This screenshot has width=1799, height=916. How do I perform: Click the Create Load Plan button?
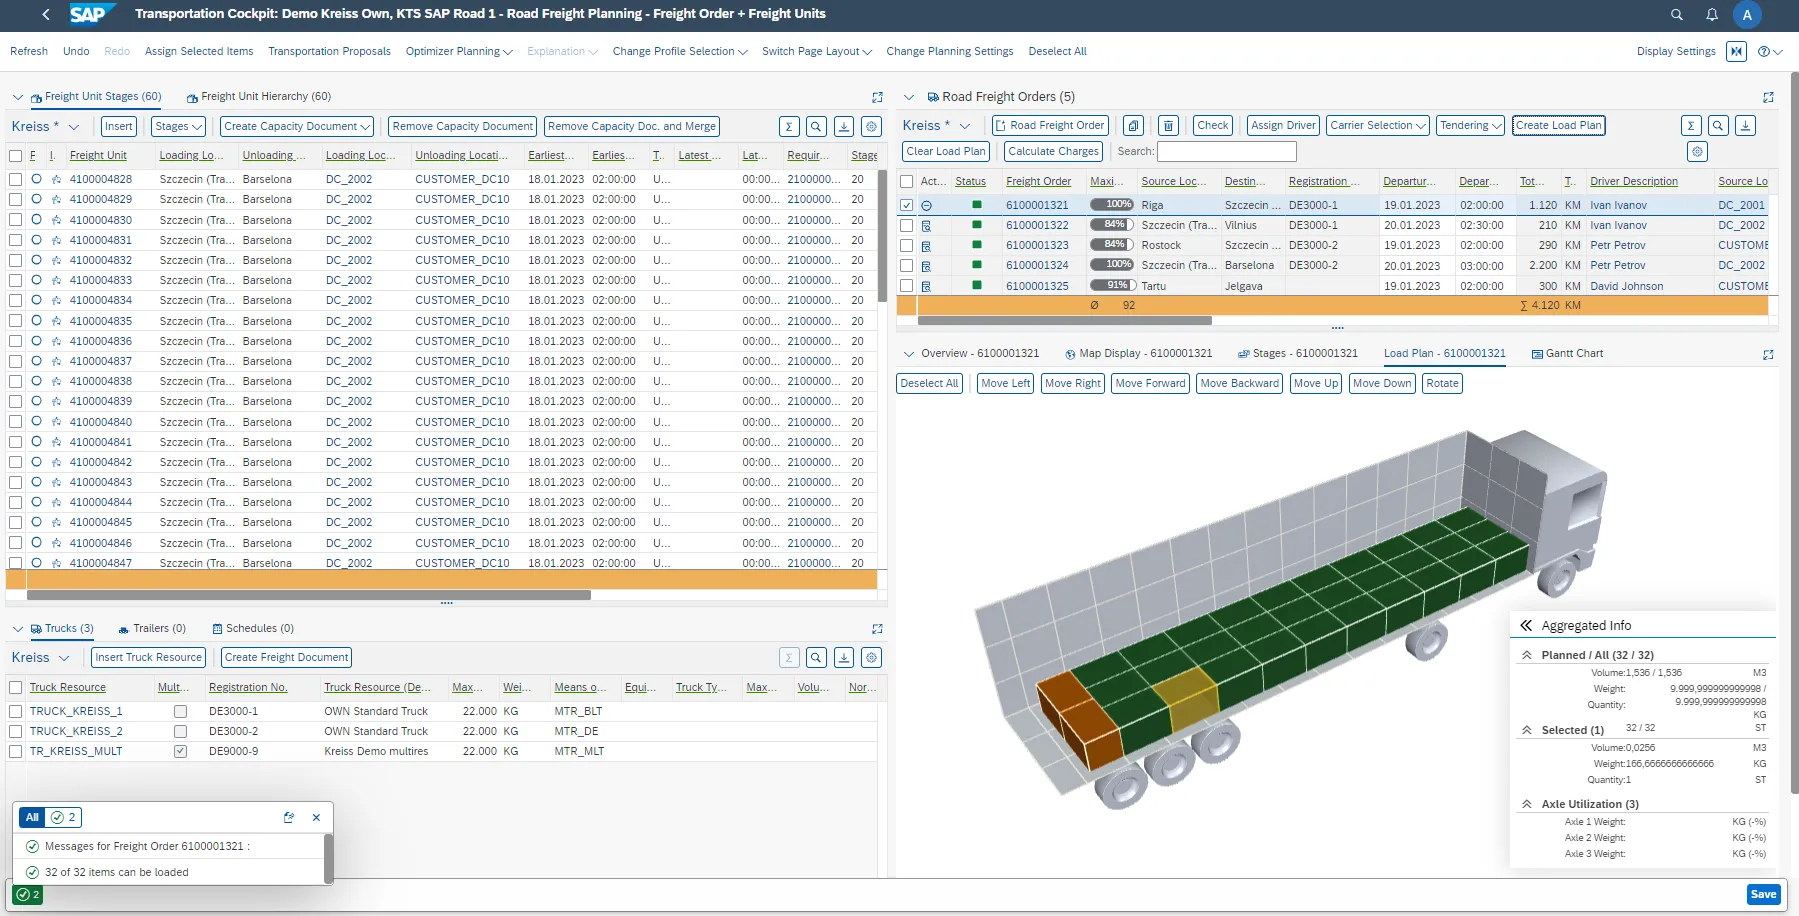(x=1558, y=126)
